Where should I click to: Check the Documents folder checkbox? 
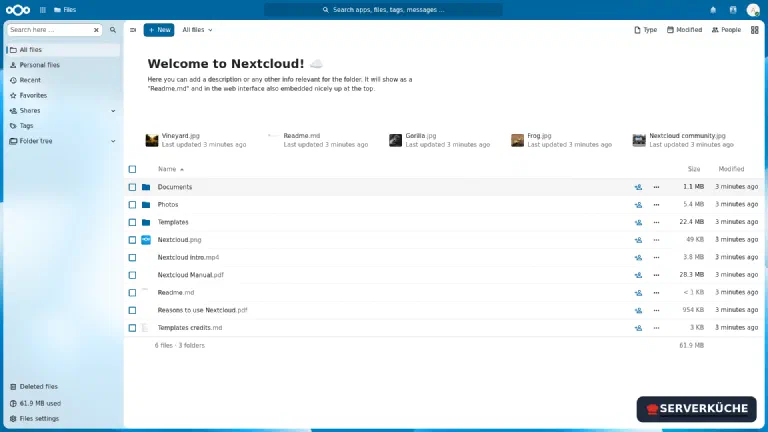point(132,187)
